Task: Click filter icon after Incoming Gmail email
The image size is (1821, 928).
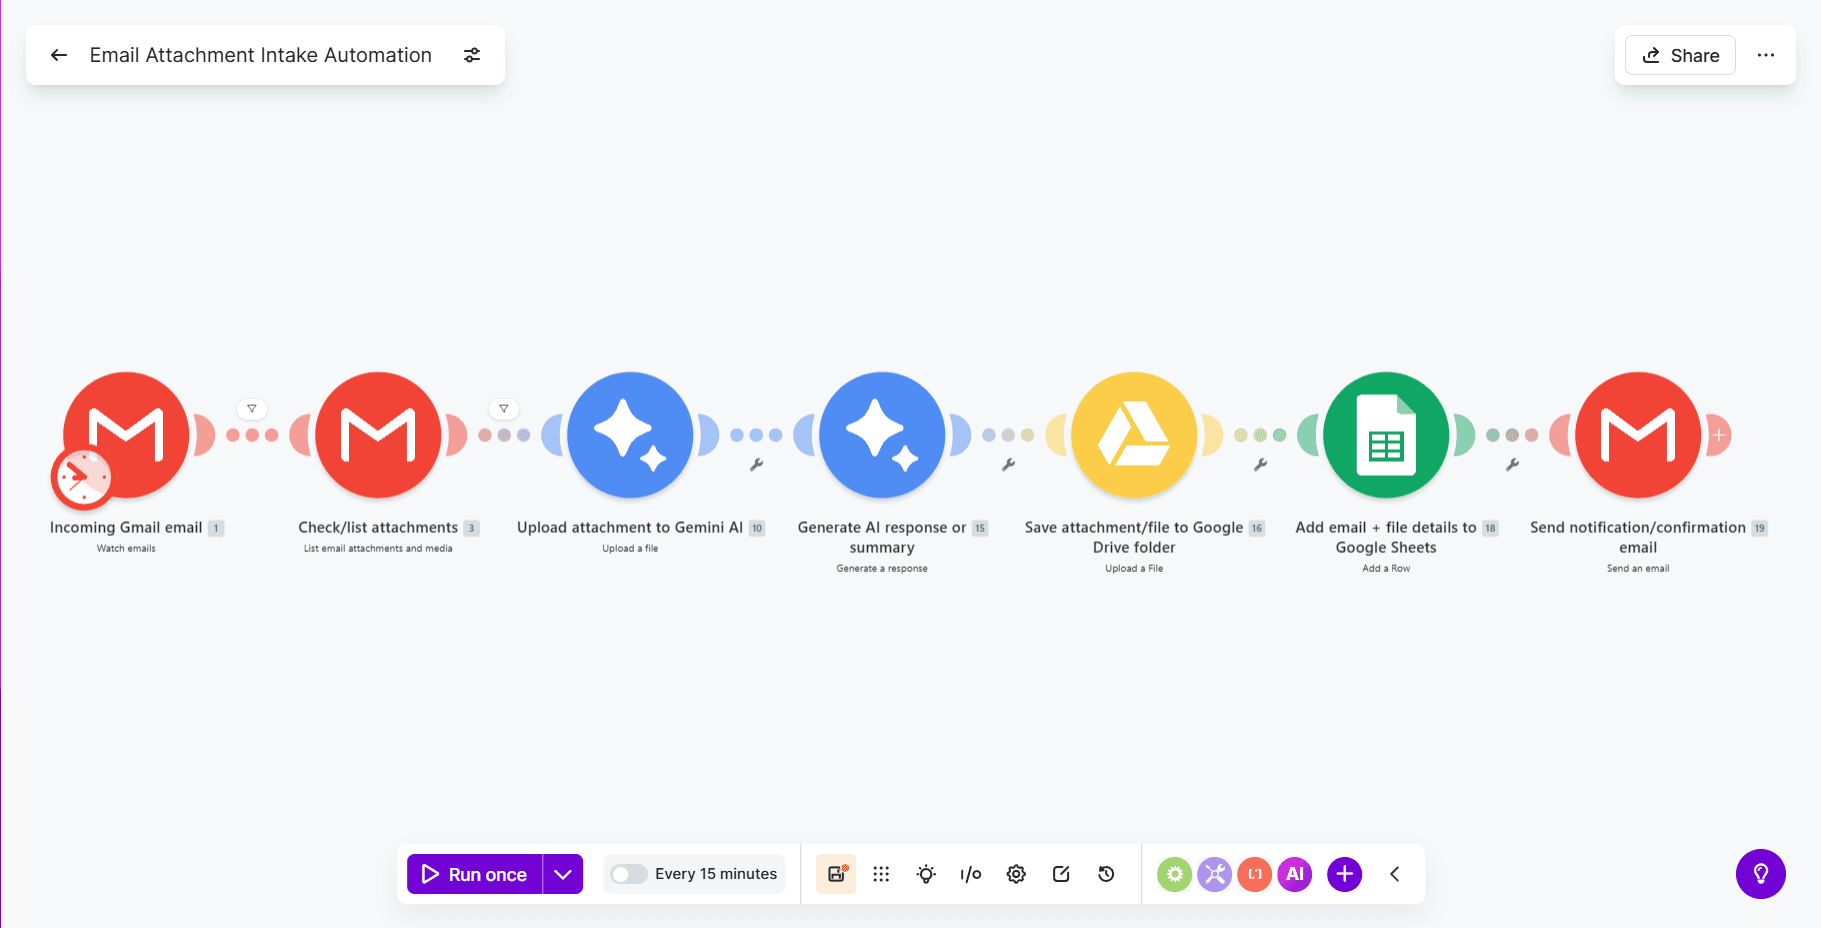Action: (252, 409)
